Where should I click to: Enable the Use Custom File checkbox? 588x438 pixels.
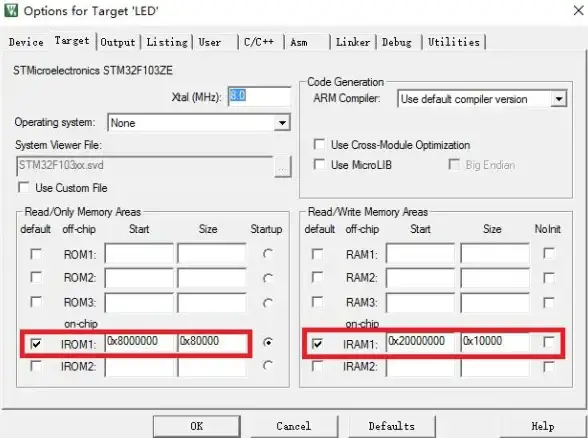(x=24, y=188)
